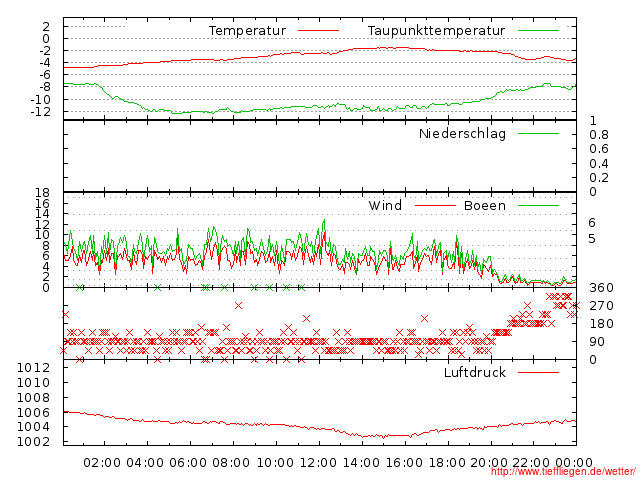Click the 16 wind speed axis value
The width and height of the screenshot is (640, 480).
[43, 203]
